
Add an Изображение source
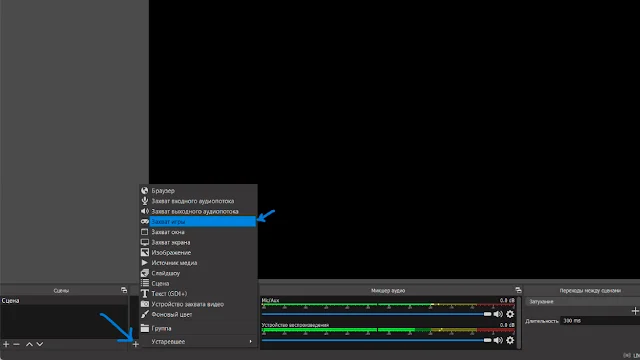pos(198,253)
